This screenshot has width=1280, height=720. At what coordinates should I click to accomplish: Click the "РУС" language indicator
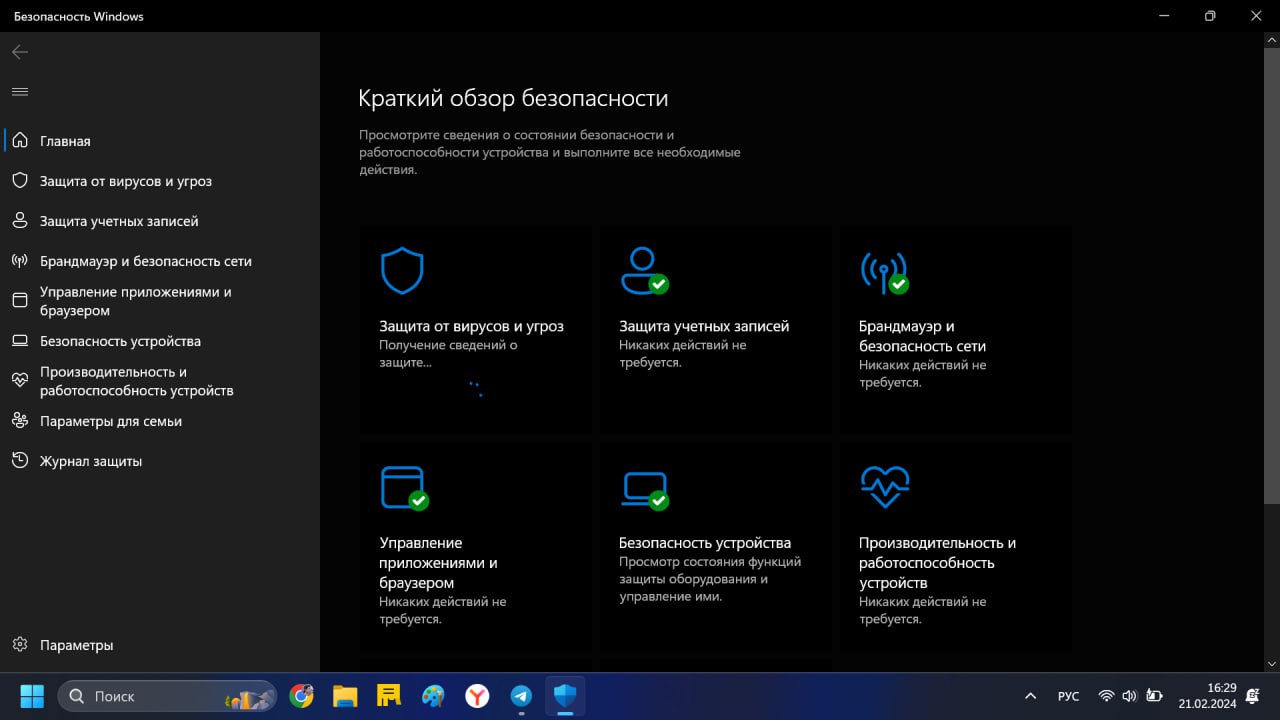(x=1068, y=696)
